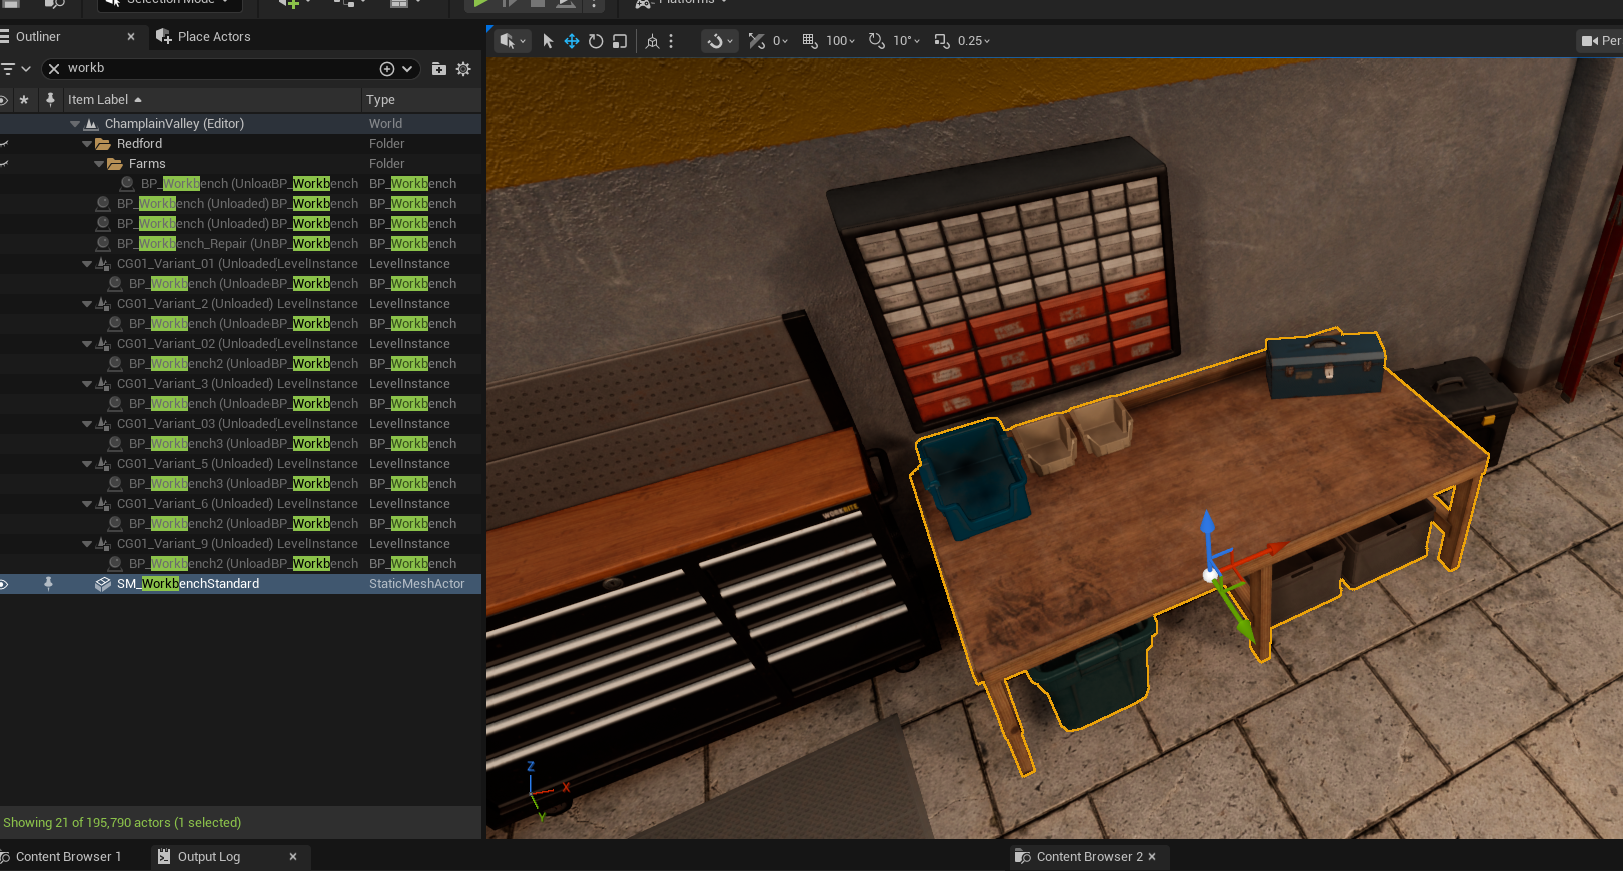Screen dimensions: 1623x871
Task: Toggle grid location snapping icon
Action: pos(810,41)
